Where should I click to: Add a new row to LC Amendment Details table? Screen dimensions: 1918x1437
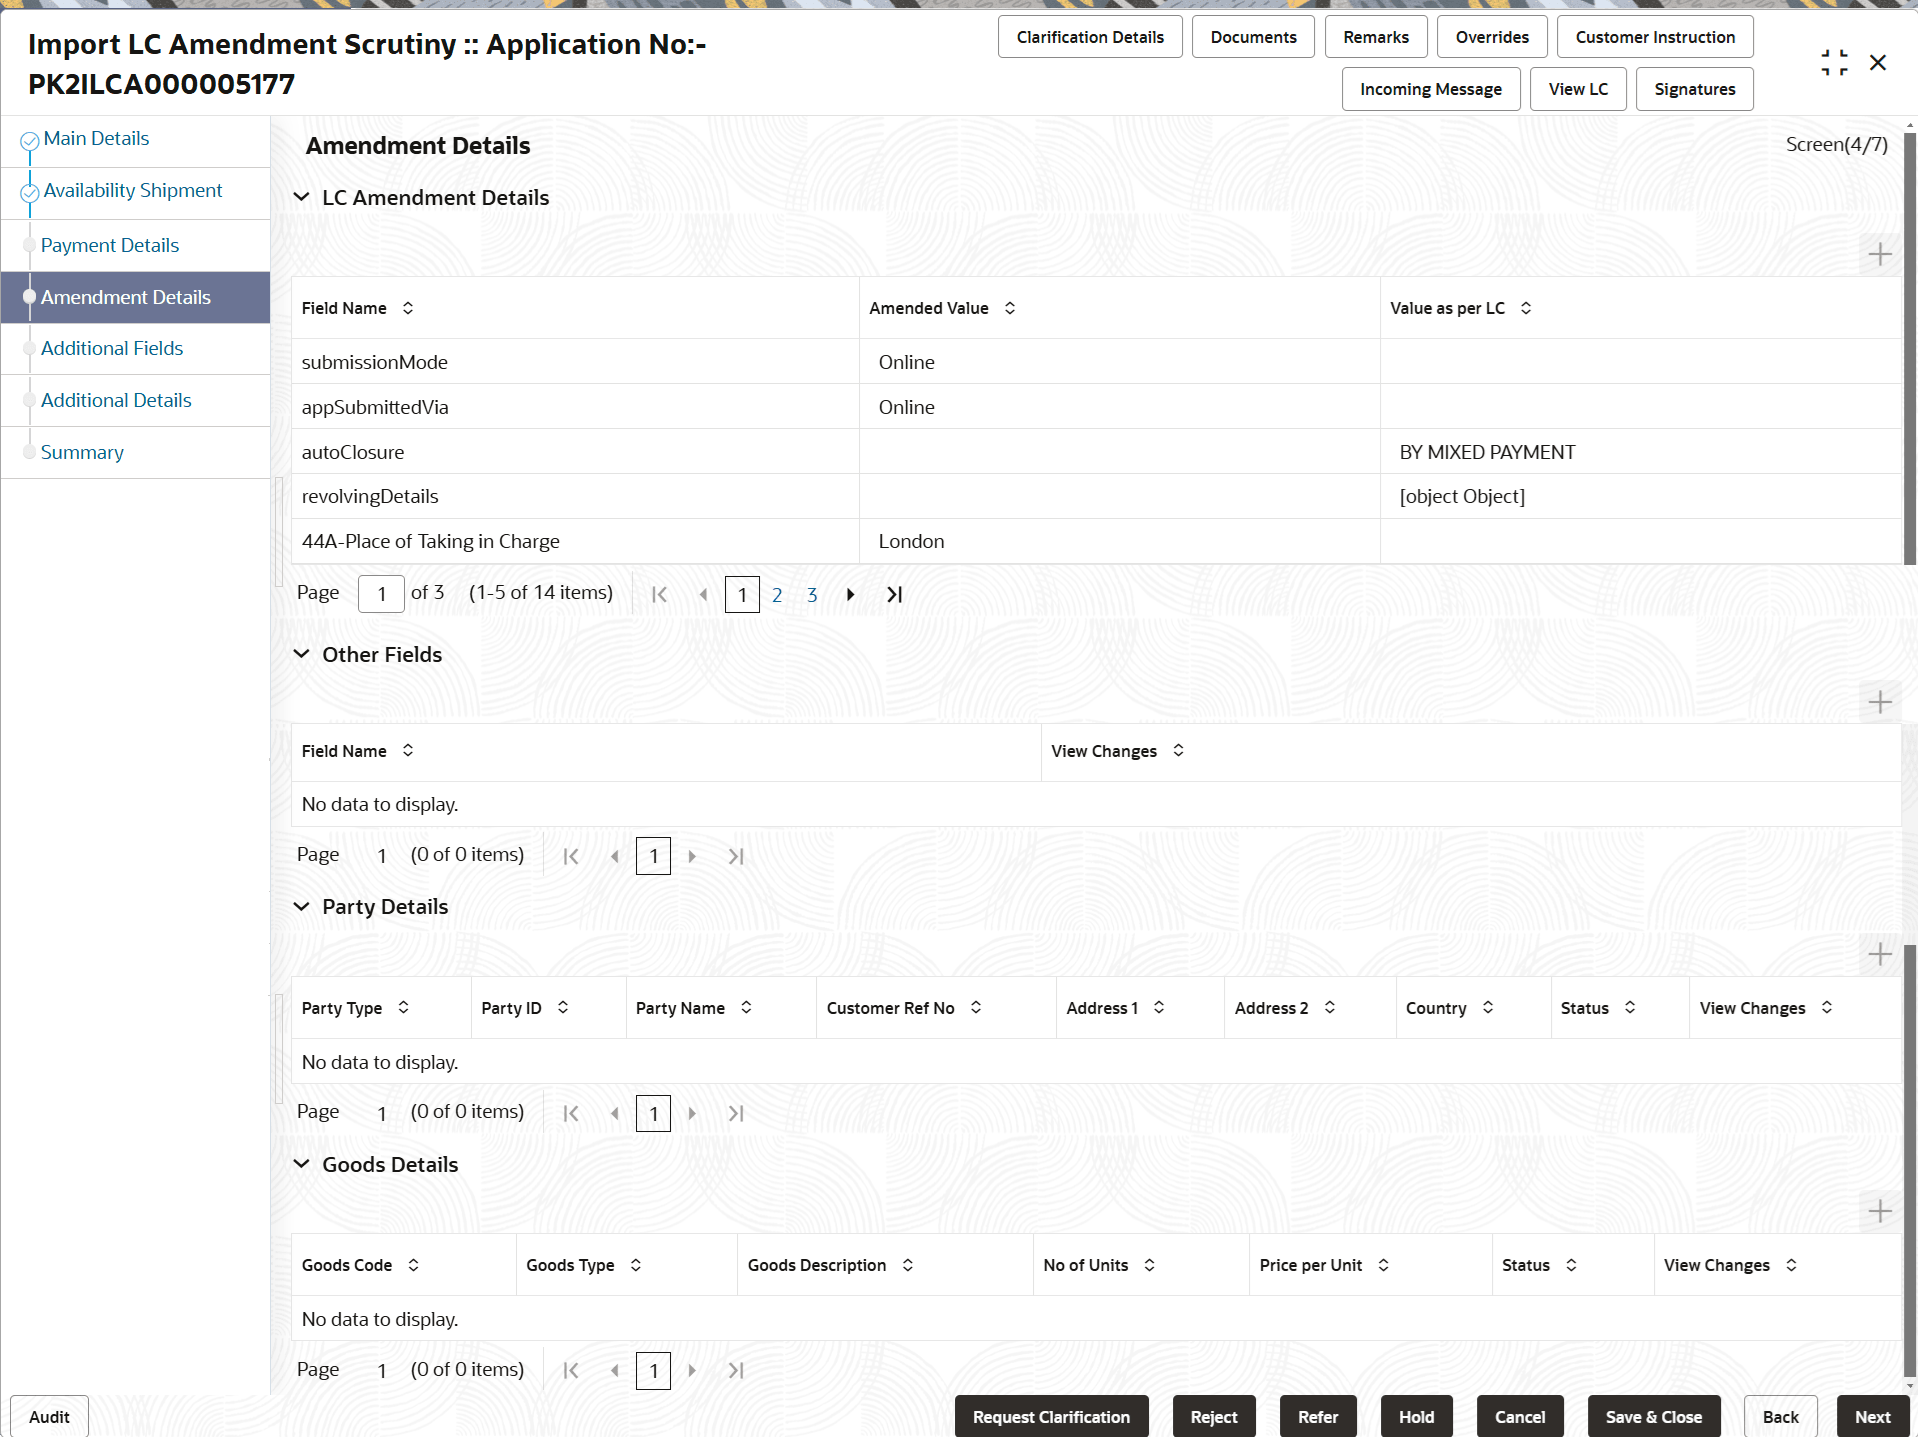coord(1879,254)
